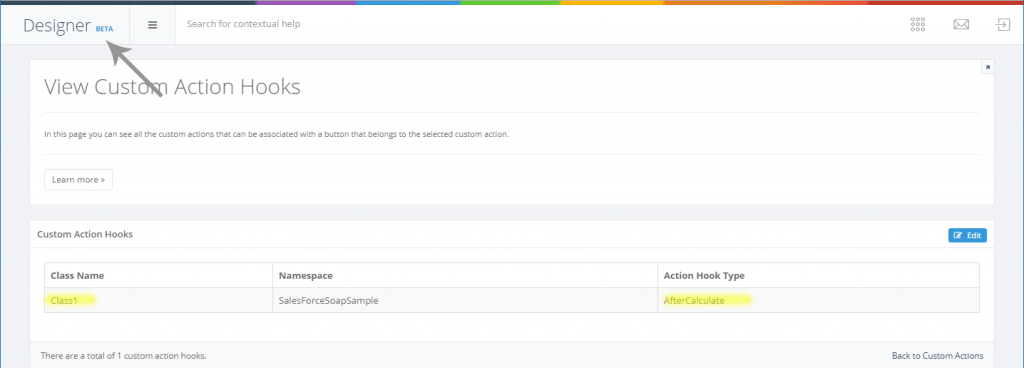Viewport: 1024px width, 368px height.
Task: Click the Class1 cell
Action: (x=159, y=300)
